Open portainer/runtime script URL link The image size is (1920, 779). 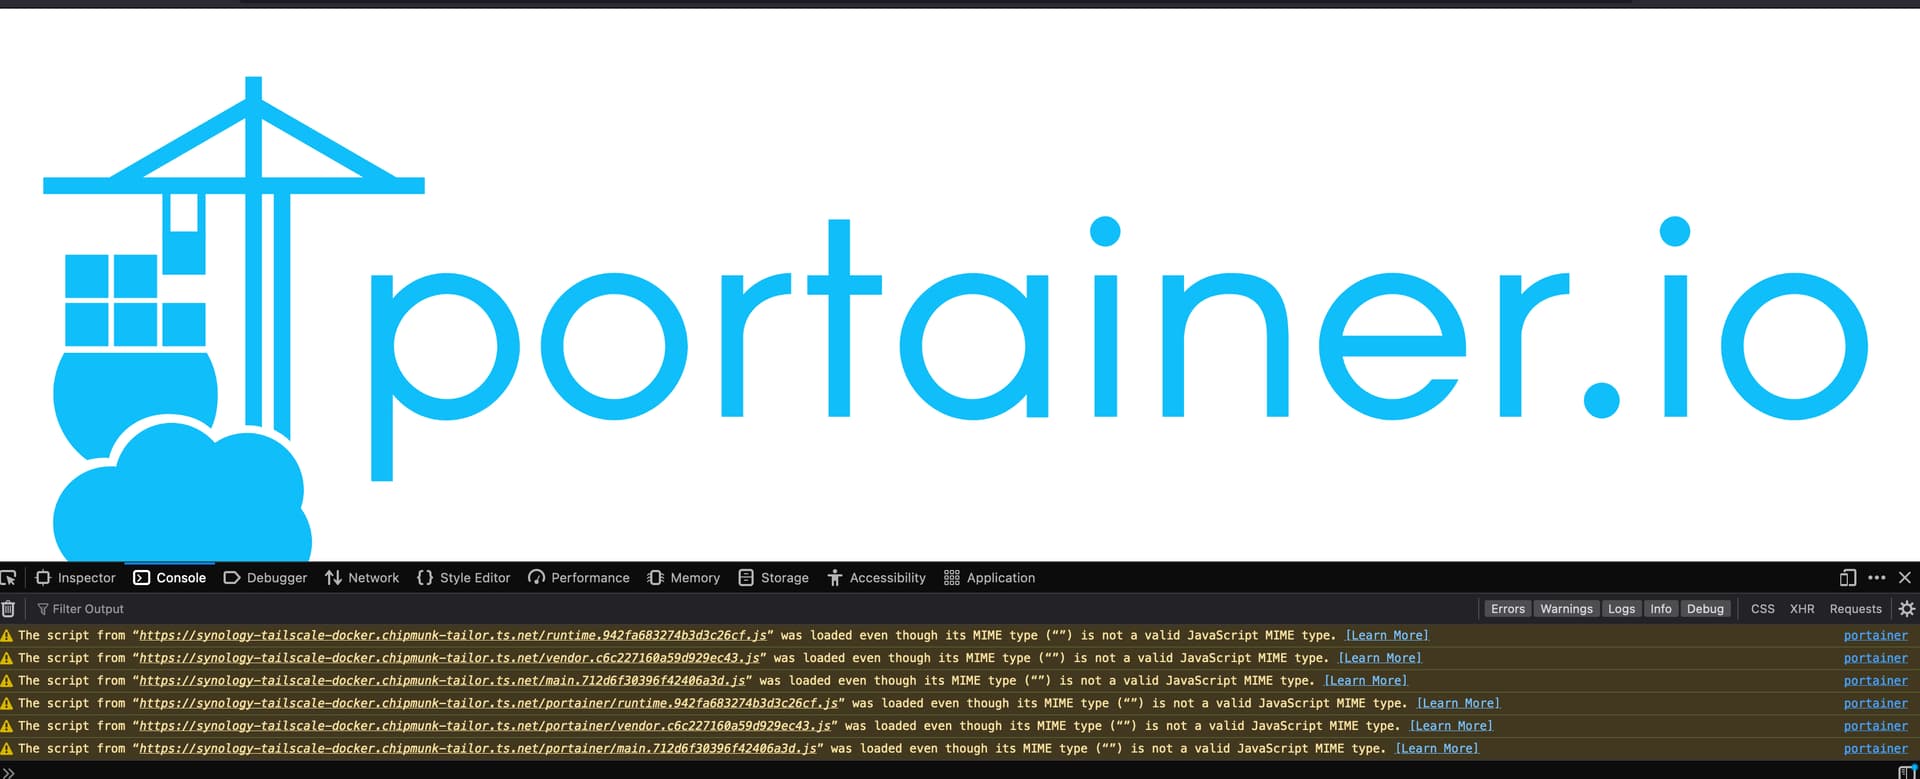coord(488,703)
